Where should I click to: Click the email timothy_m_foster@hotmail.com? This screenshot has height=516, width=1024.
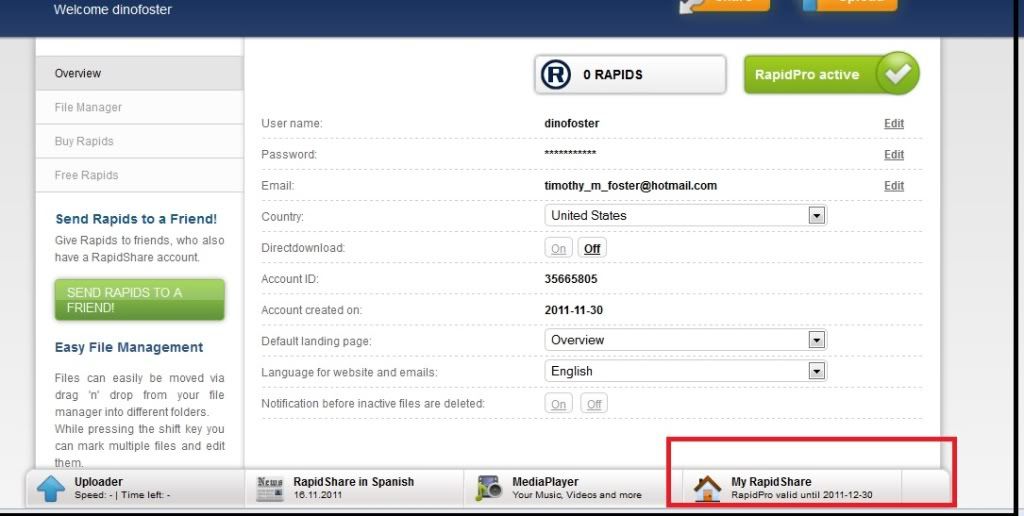tap(630, 185)
